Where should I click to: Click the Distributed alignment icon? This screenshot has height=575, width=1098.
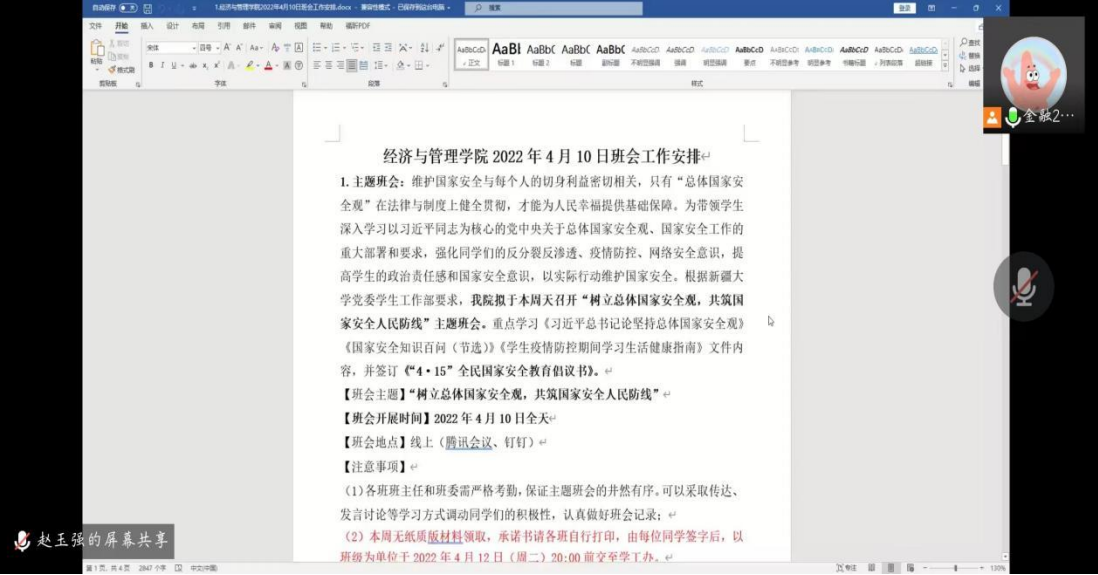(x=363, y=65)
